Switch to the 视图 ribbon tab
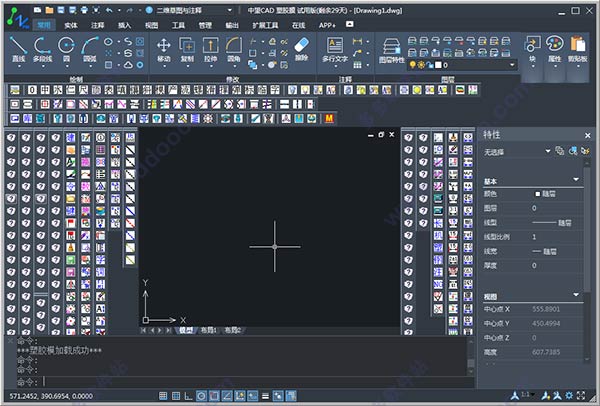 (x=152, y=25)
